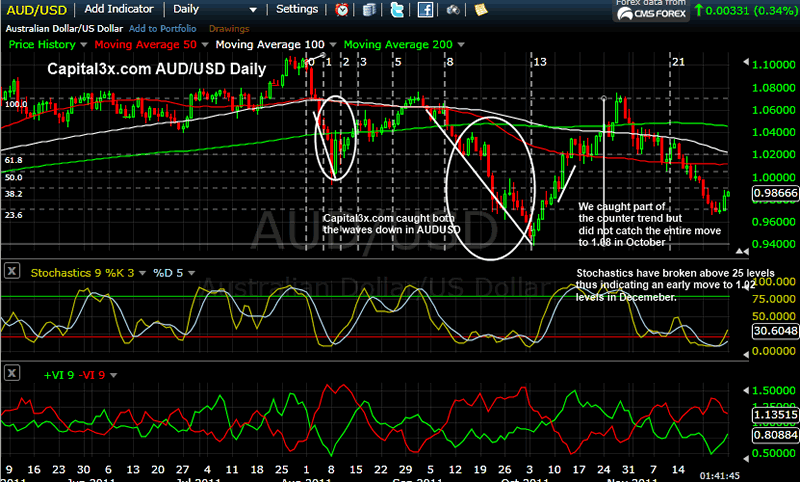Expand Stochastics 9 %K 3 settings arrow

pyautogui.click(x=142, y=273)
